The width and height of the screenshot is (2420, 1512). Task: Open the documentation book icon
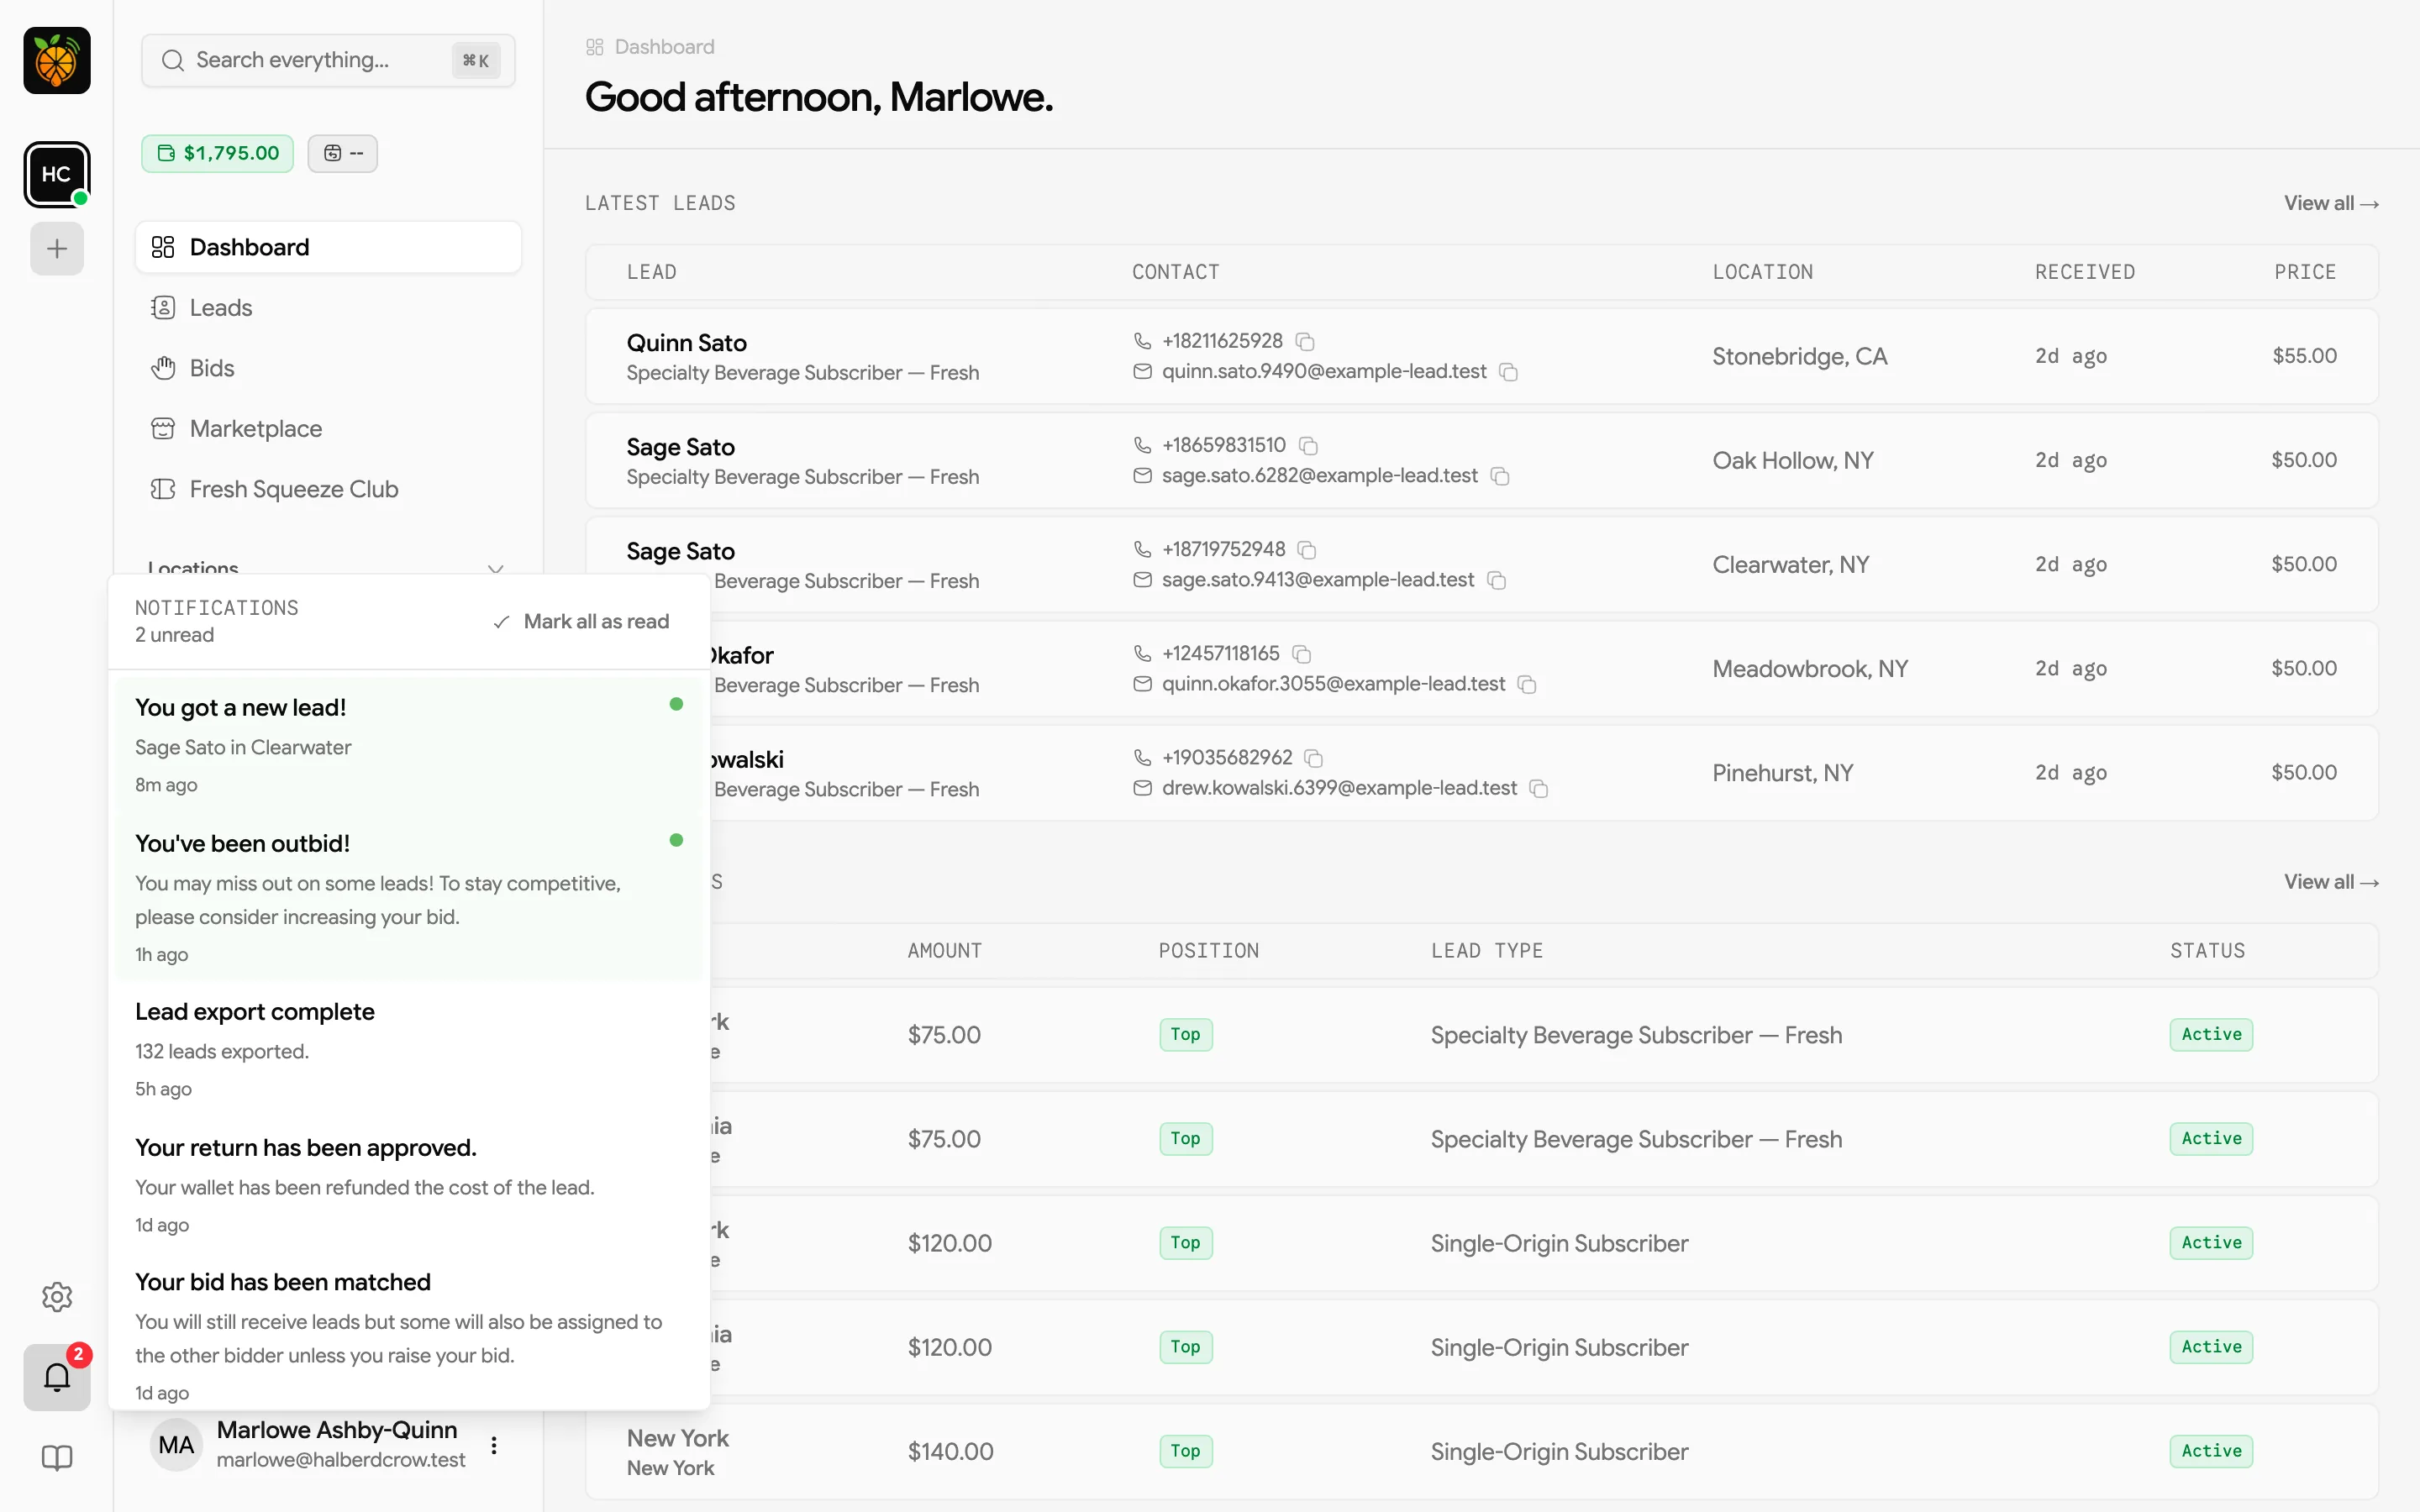[x=57, y=1457]
